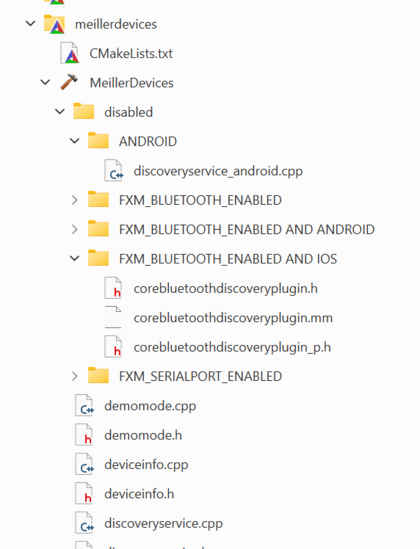Click the hammer icon next to MeillerDevices

coord(69,82)
